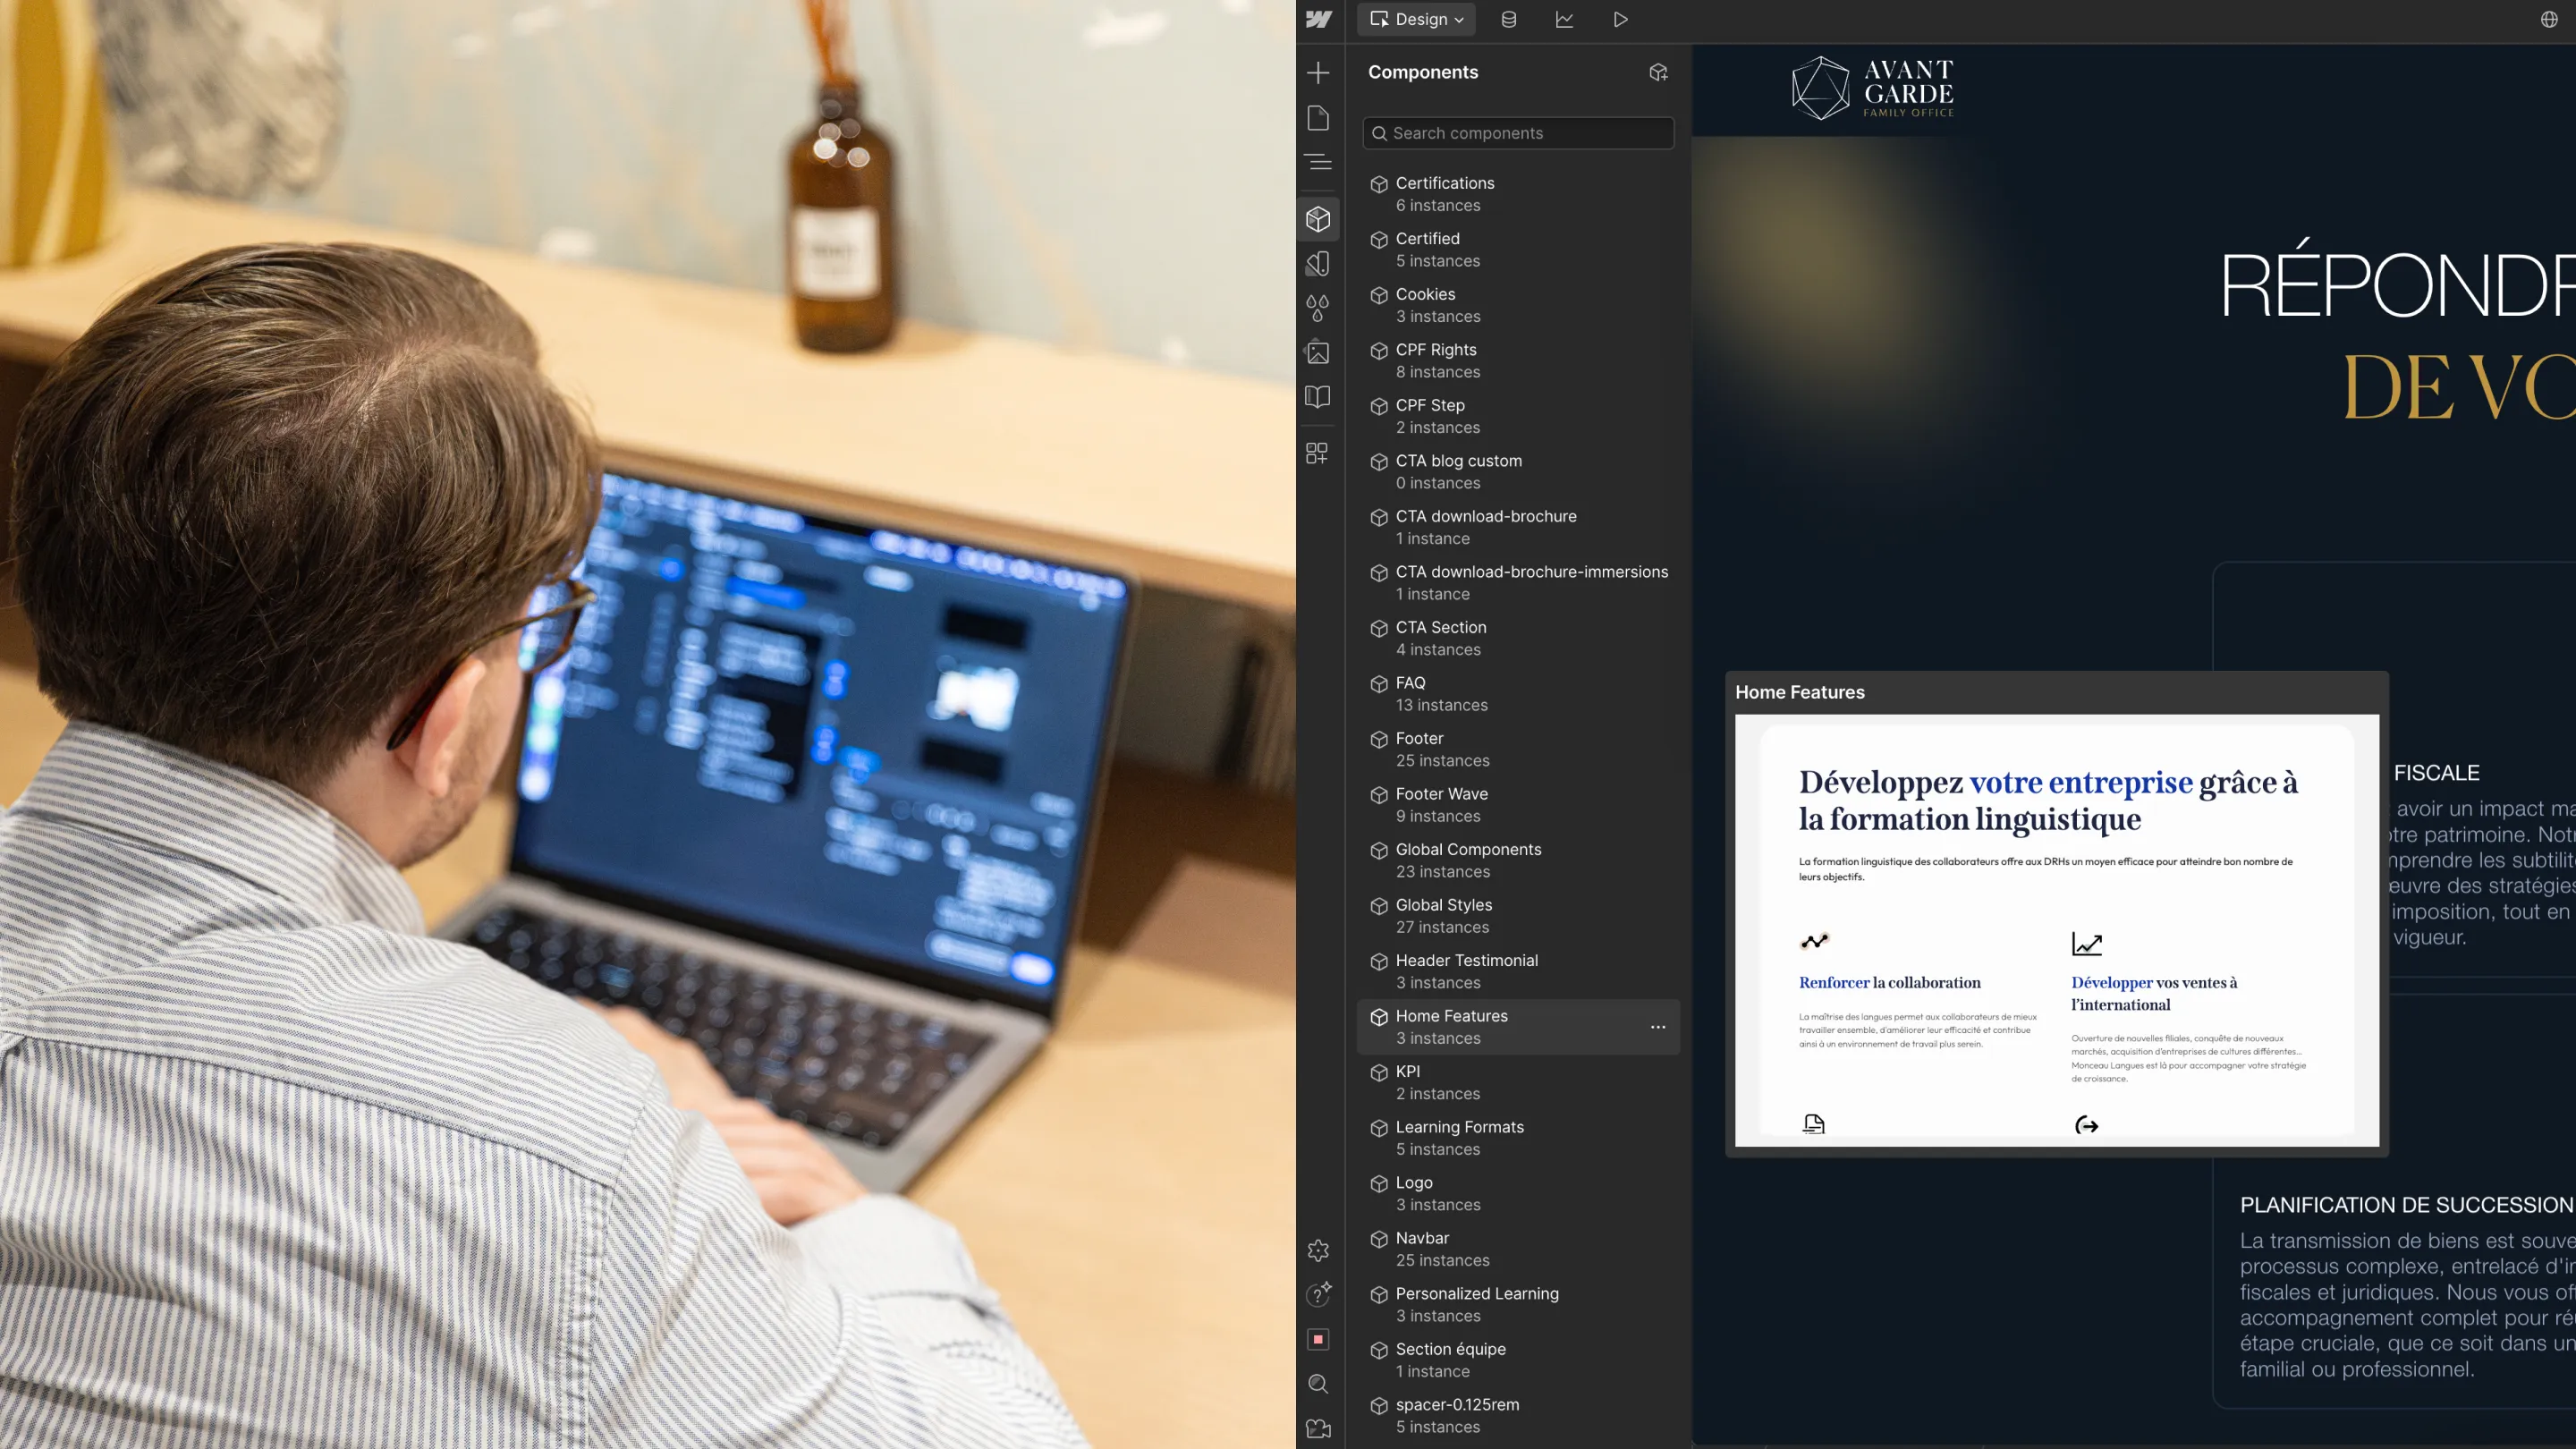2576x1449 pixels.
Task: Open the Add elements panel
Action: [x=1318, y=73]
